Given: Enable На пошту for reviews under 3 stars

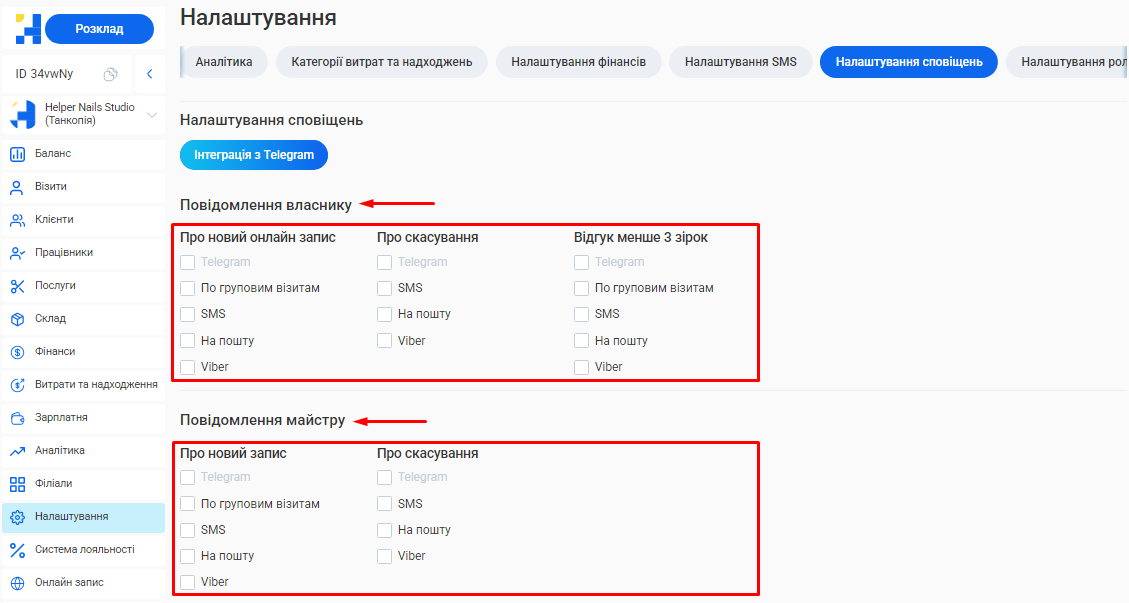Looking at the screenshot, I should point(581,340).
